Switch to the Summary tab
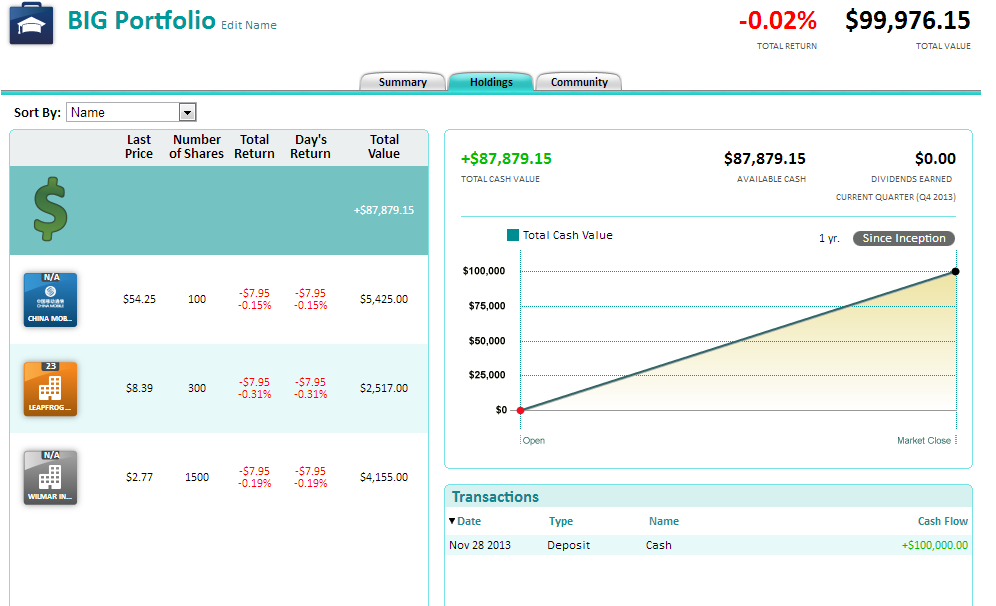Viewport: 996px width, 606px height. (x=402, y=82)
